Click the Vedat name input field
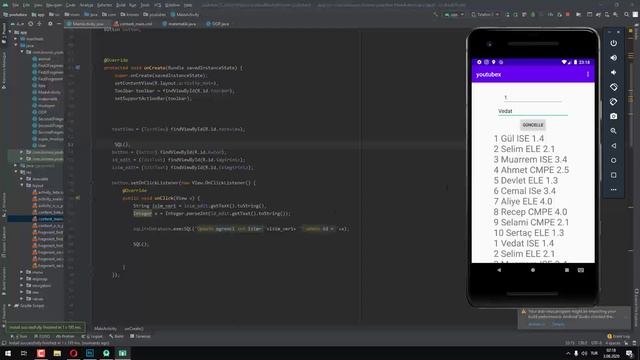The height and width of the screenshot is (360, 640). click(x=533, y=111)
